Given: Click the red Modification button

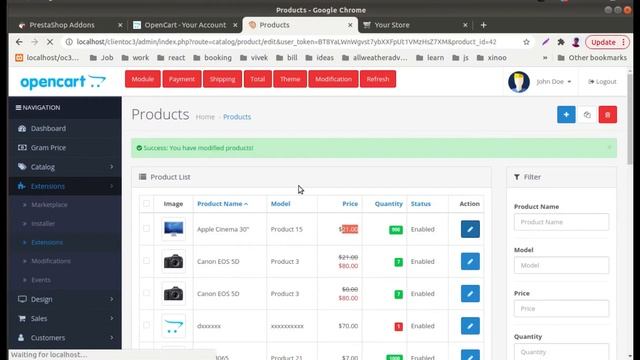Looking at the screenshot, I should (333, 79).
